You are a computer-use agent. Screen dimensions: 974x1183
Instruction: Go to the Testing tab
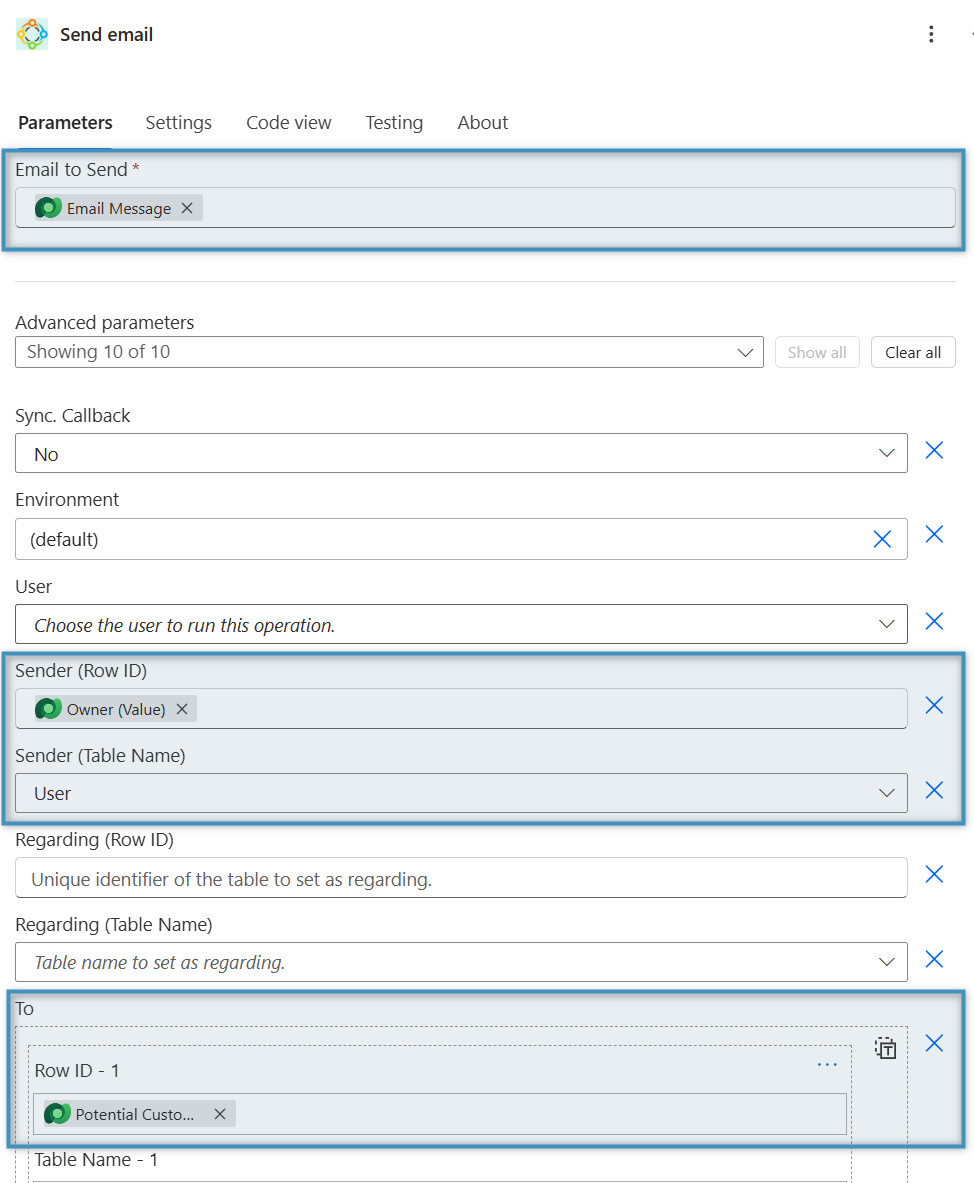tap(394, 123)
